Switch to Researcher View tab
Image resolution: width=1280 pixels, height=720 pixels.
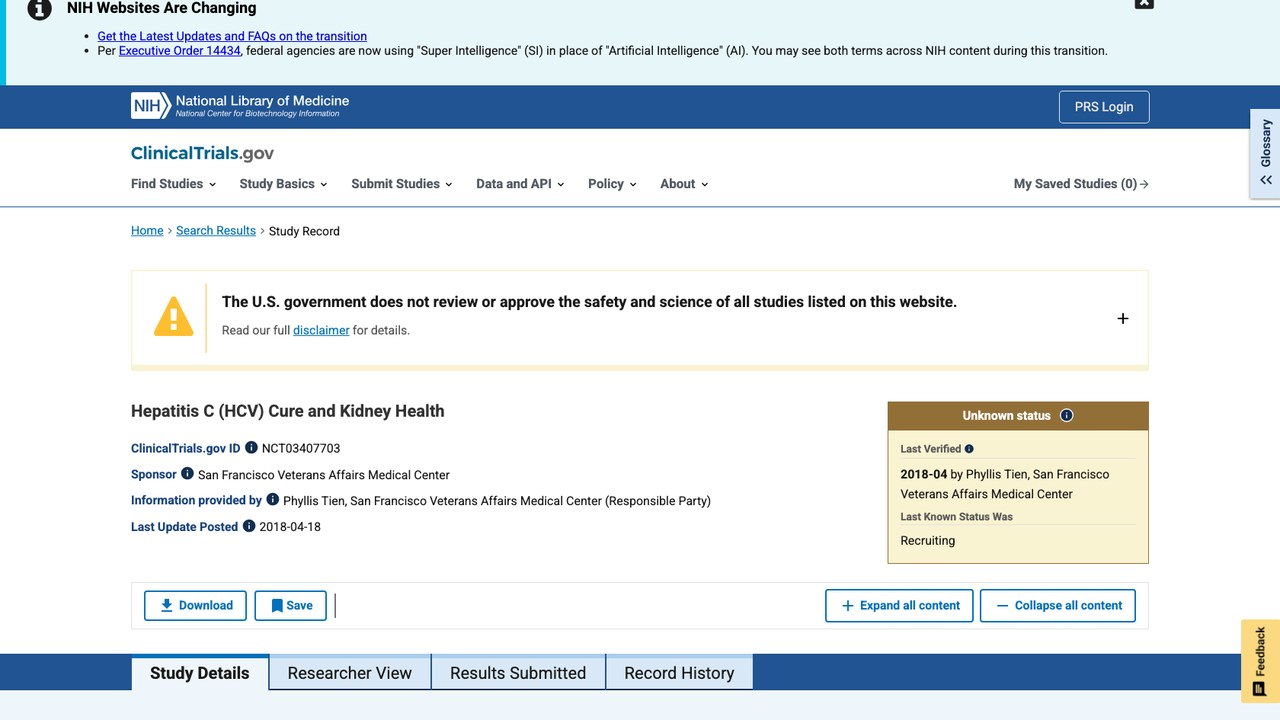(x=350, y=673)
